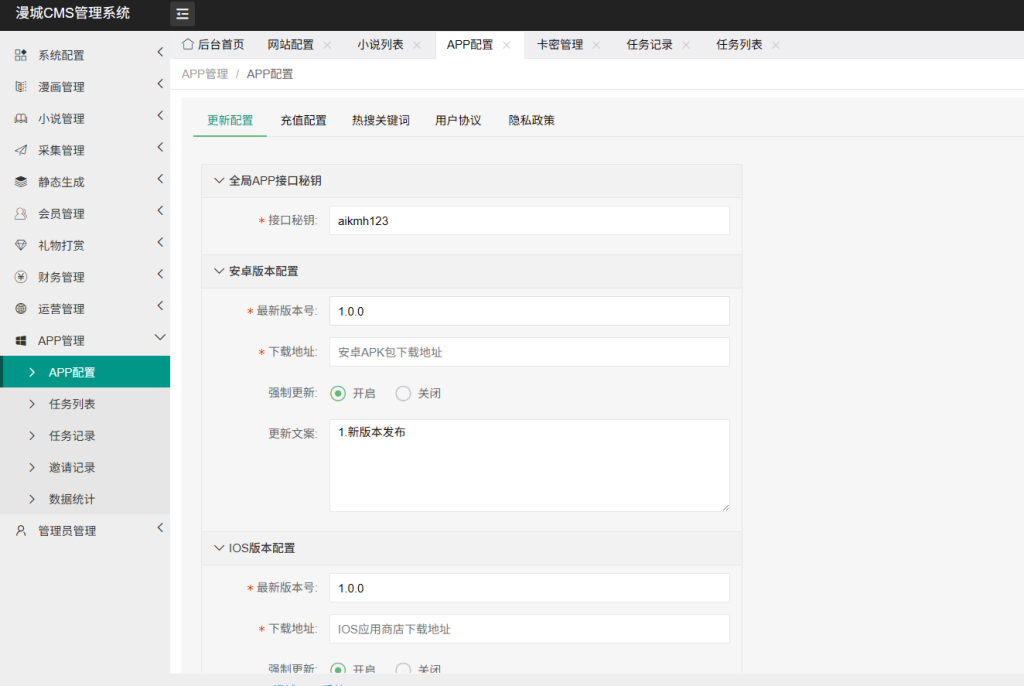Open the 卡密管理 tab
Screen dimensions: 1024x686
(560, 44)
